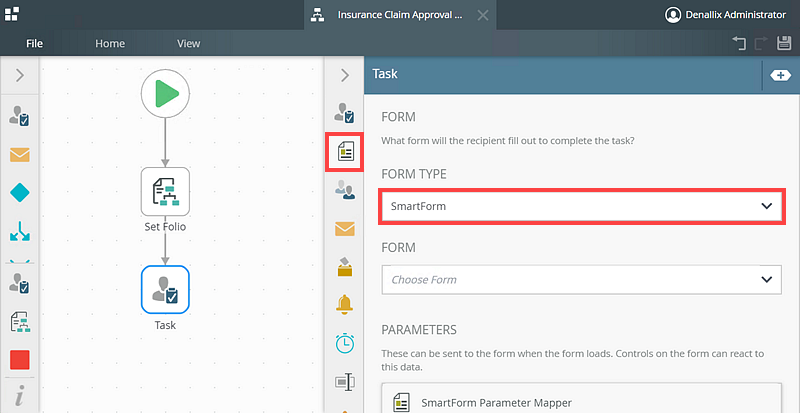Open the File menu
Screen dimensions: 800x413
click(x=34, y=44)
